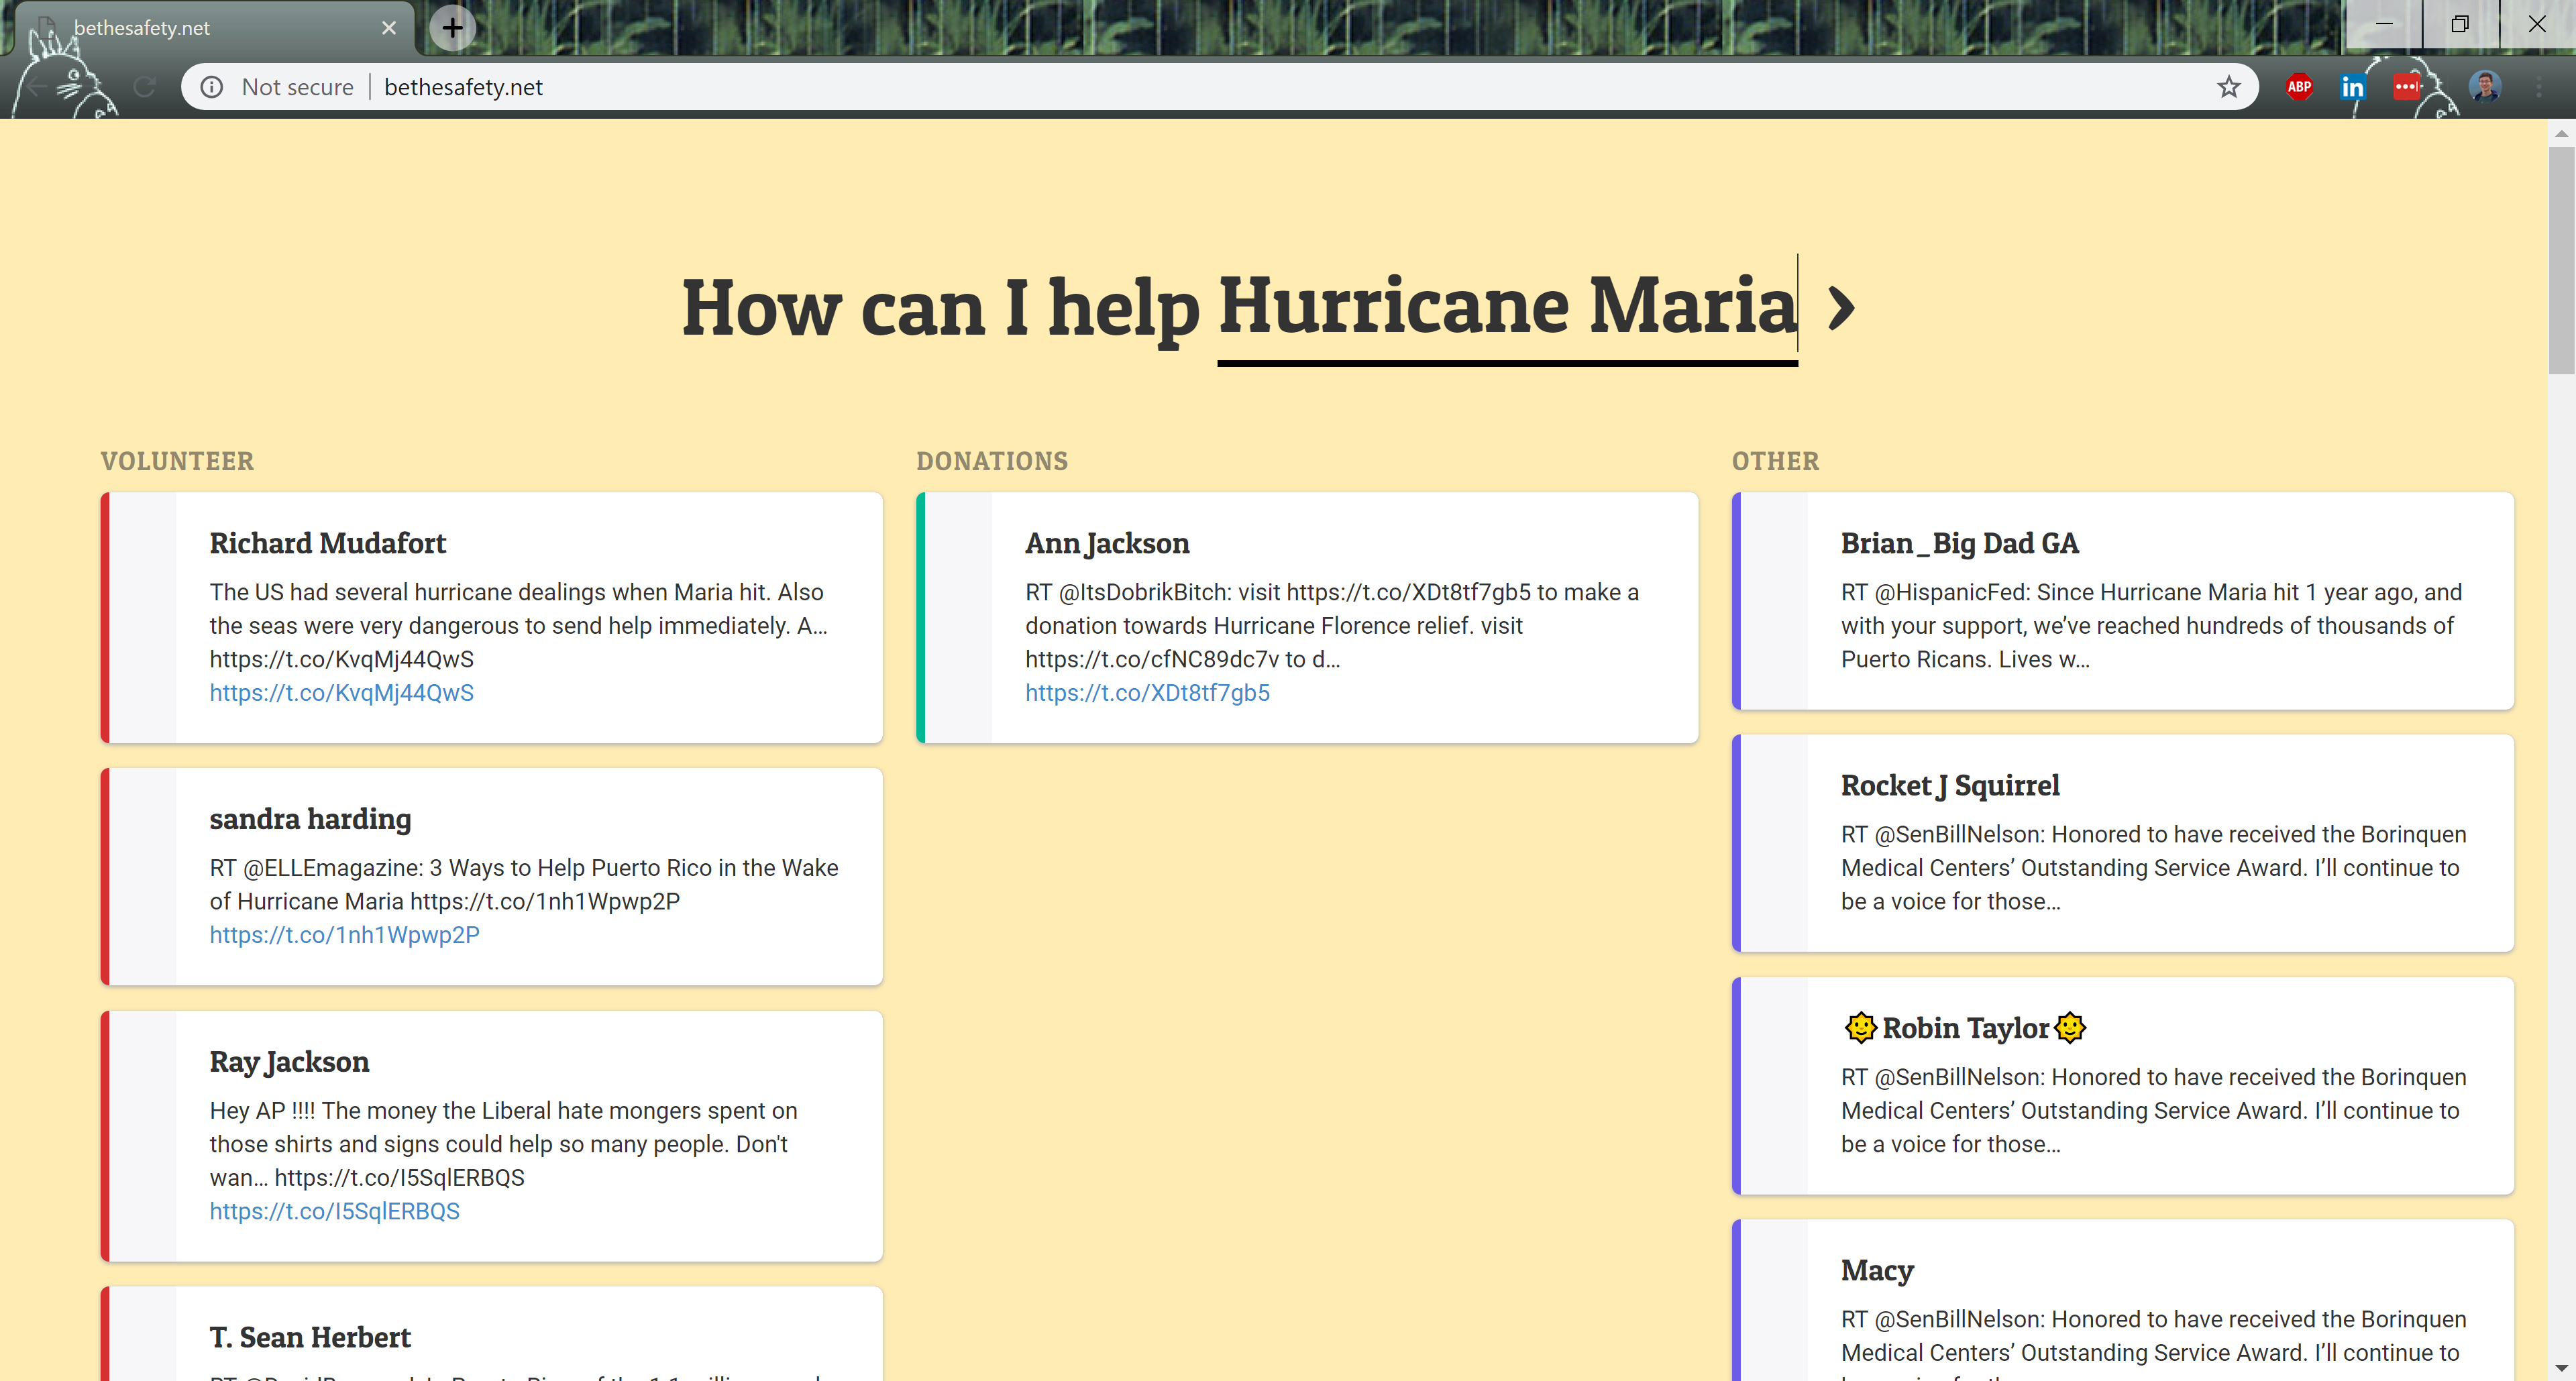
Task: Open the I5SqlERBQS blue link
Action: coord(334,1211)
